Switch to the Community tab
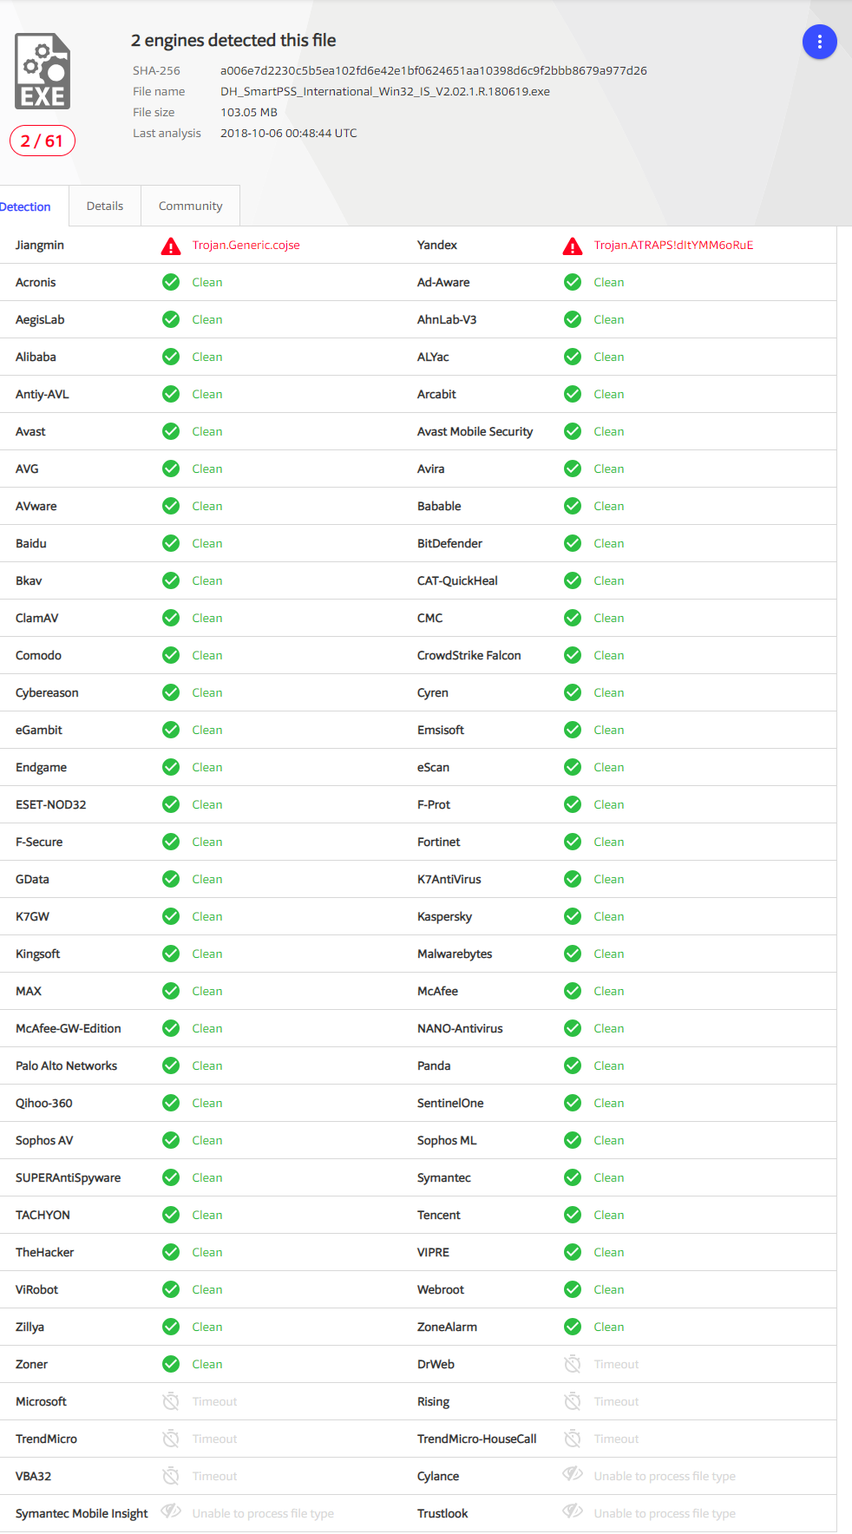 pyautogui.click(x=190, y=206)
